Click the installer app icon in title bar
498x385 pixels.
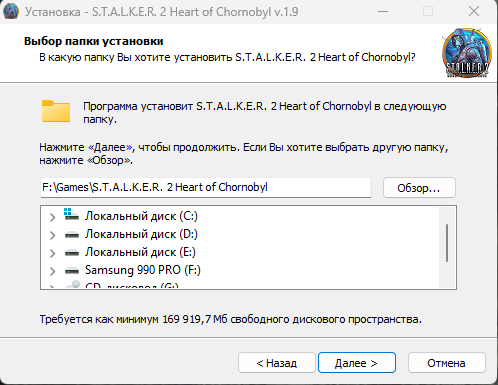[x=11, y=12]
